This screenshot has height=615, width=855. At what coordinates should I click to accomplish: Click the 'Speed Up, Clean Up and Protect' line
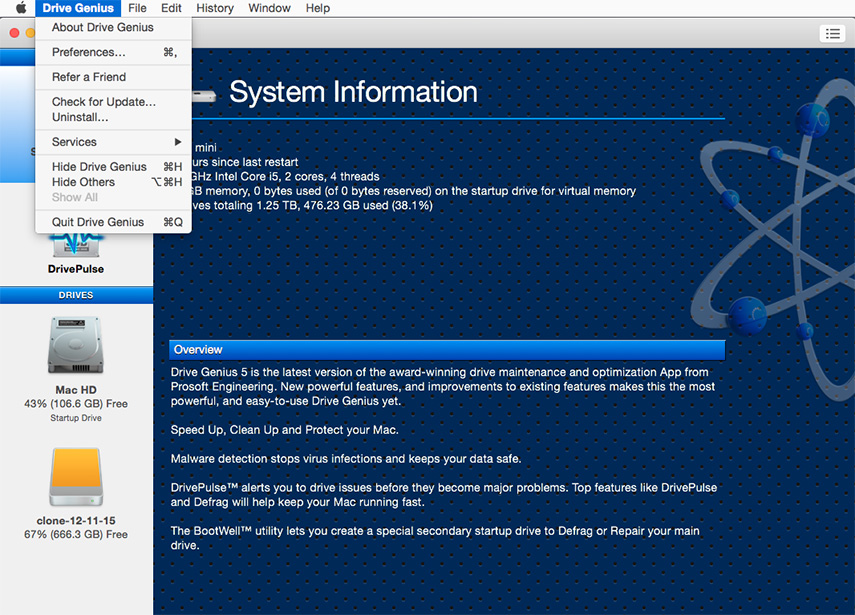(285, 430)
